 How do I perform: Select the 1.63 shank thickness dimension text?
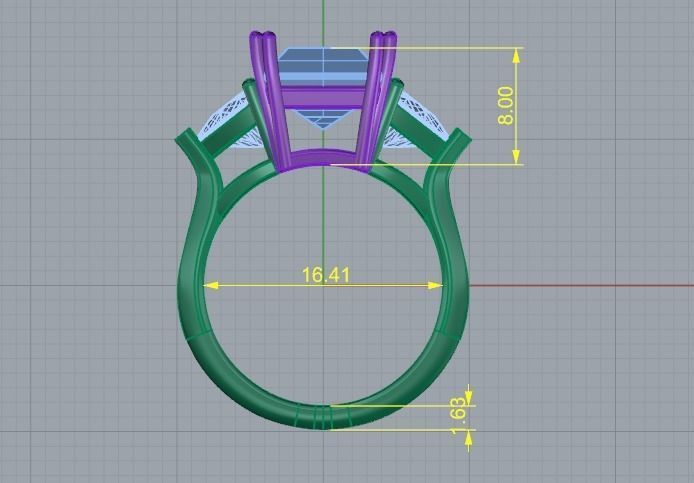click(x=459, y=416)
